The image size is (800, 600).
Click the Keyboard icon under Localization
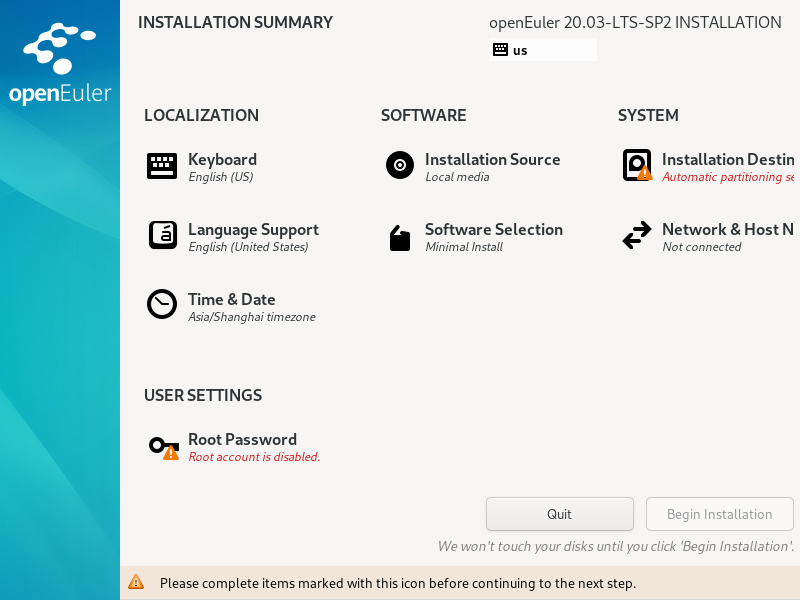click(x=162, y=166)
